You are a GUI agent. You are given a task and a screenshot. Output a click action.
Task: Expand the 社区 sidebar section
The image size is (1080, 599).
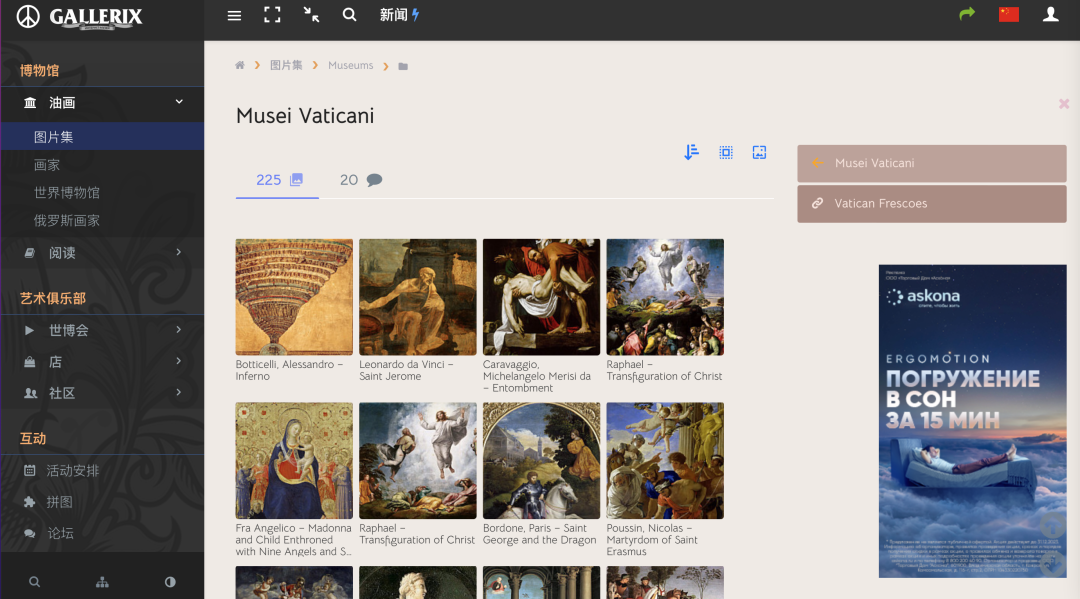click(102, 393)
